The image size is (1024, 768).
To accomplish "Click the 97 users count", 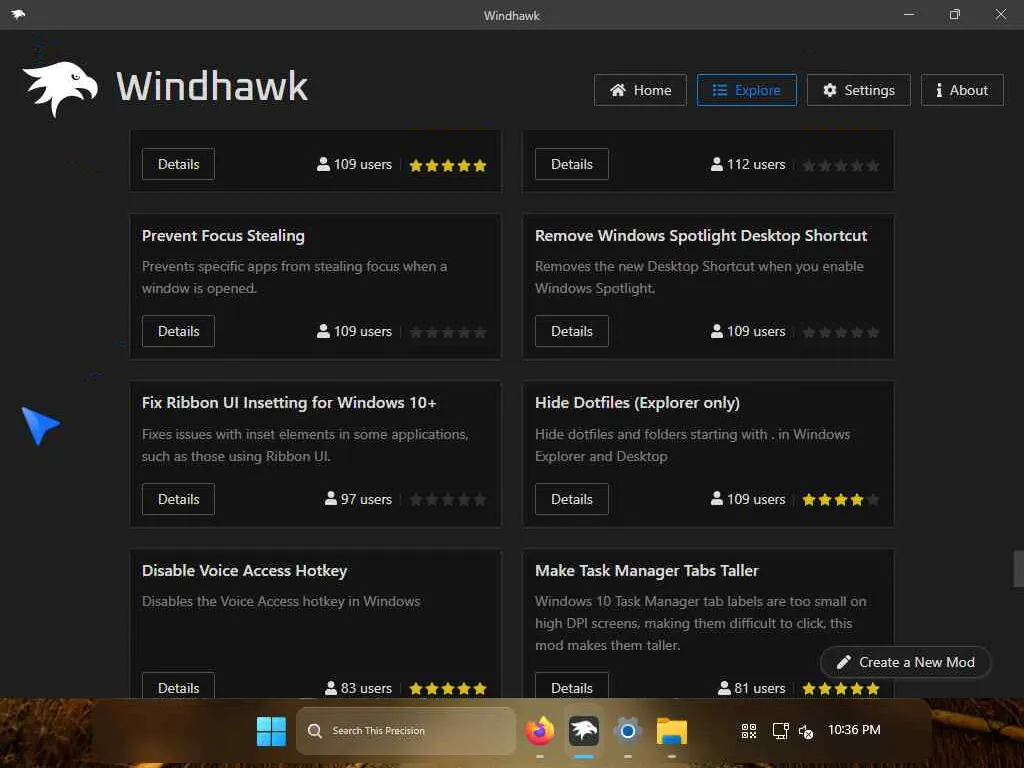I will (359, 499).
